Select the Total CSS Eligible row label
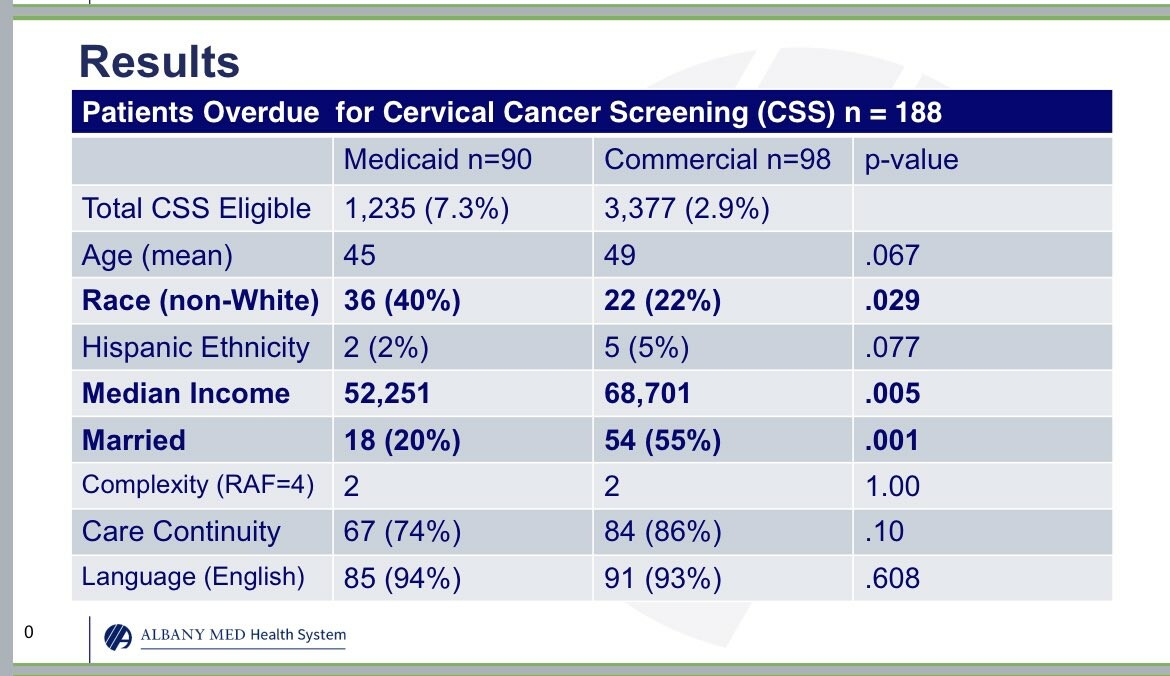1170x676 pixels. [x=196, y=208]
